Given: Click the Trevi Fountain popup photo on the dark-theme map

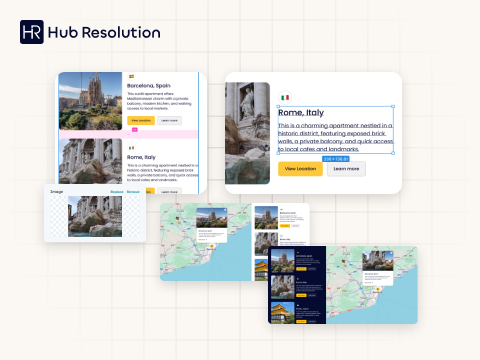Looking at the screenshot, I should [378, 261].
